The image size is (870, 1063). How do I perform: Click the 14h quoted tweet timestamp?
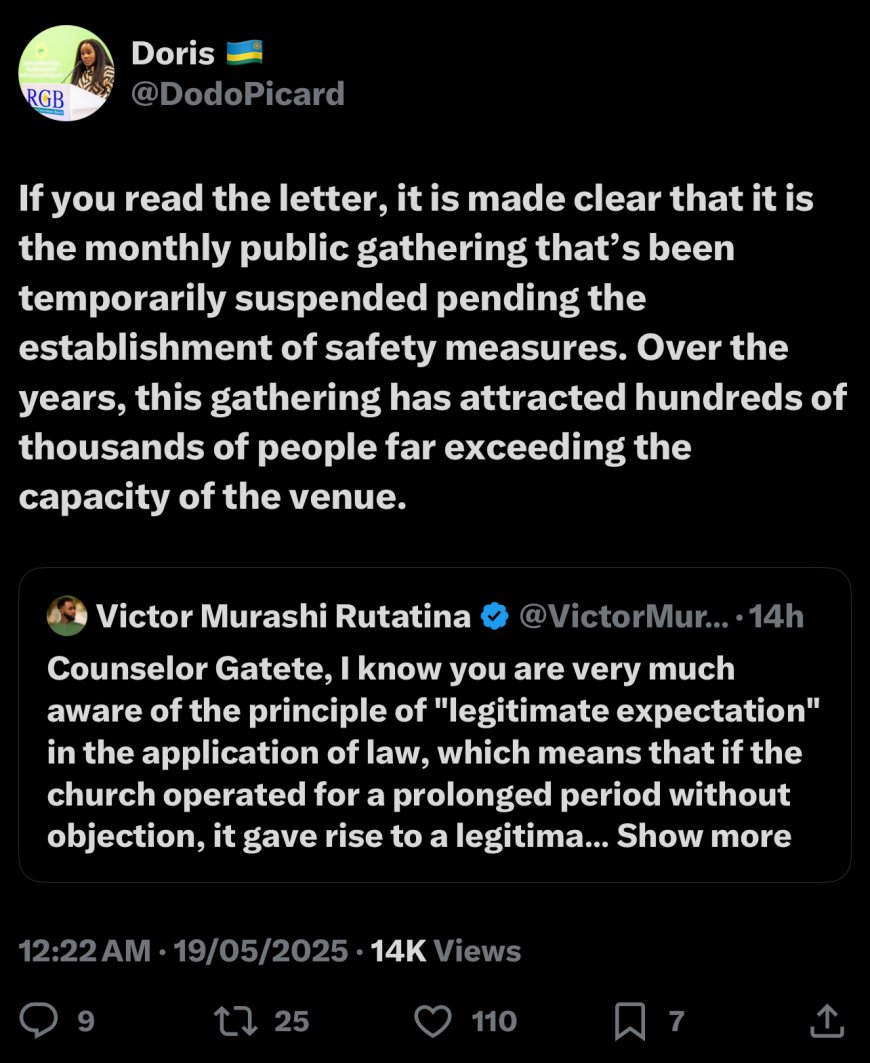tap(776, 617)
